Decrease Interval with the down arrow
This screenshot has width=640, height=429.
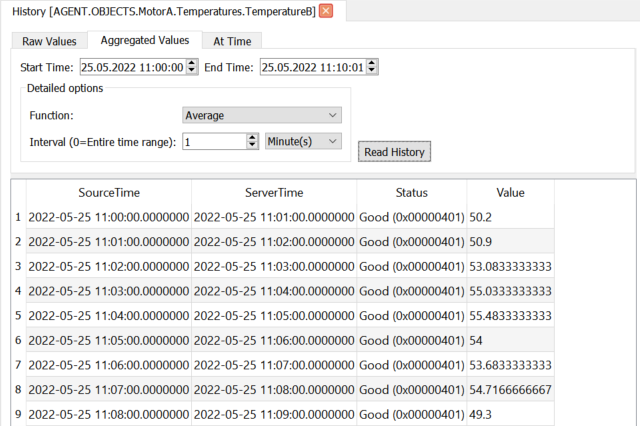click(253, 146)
